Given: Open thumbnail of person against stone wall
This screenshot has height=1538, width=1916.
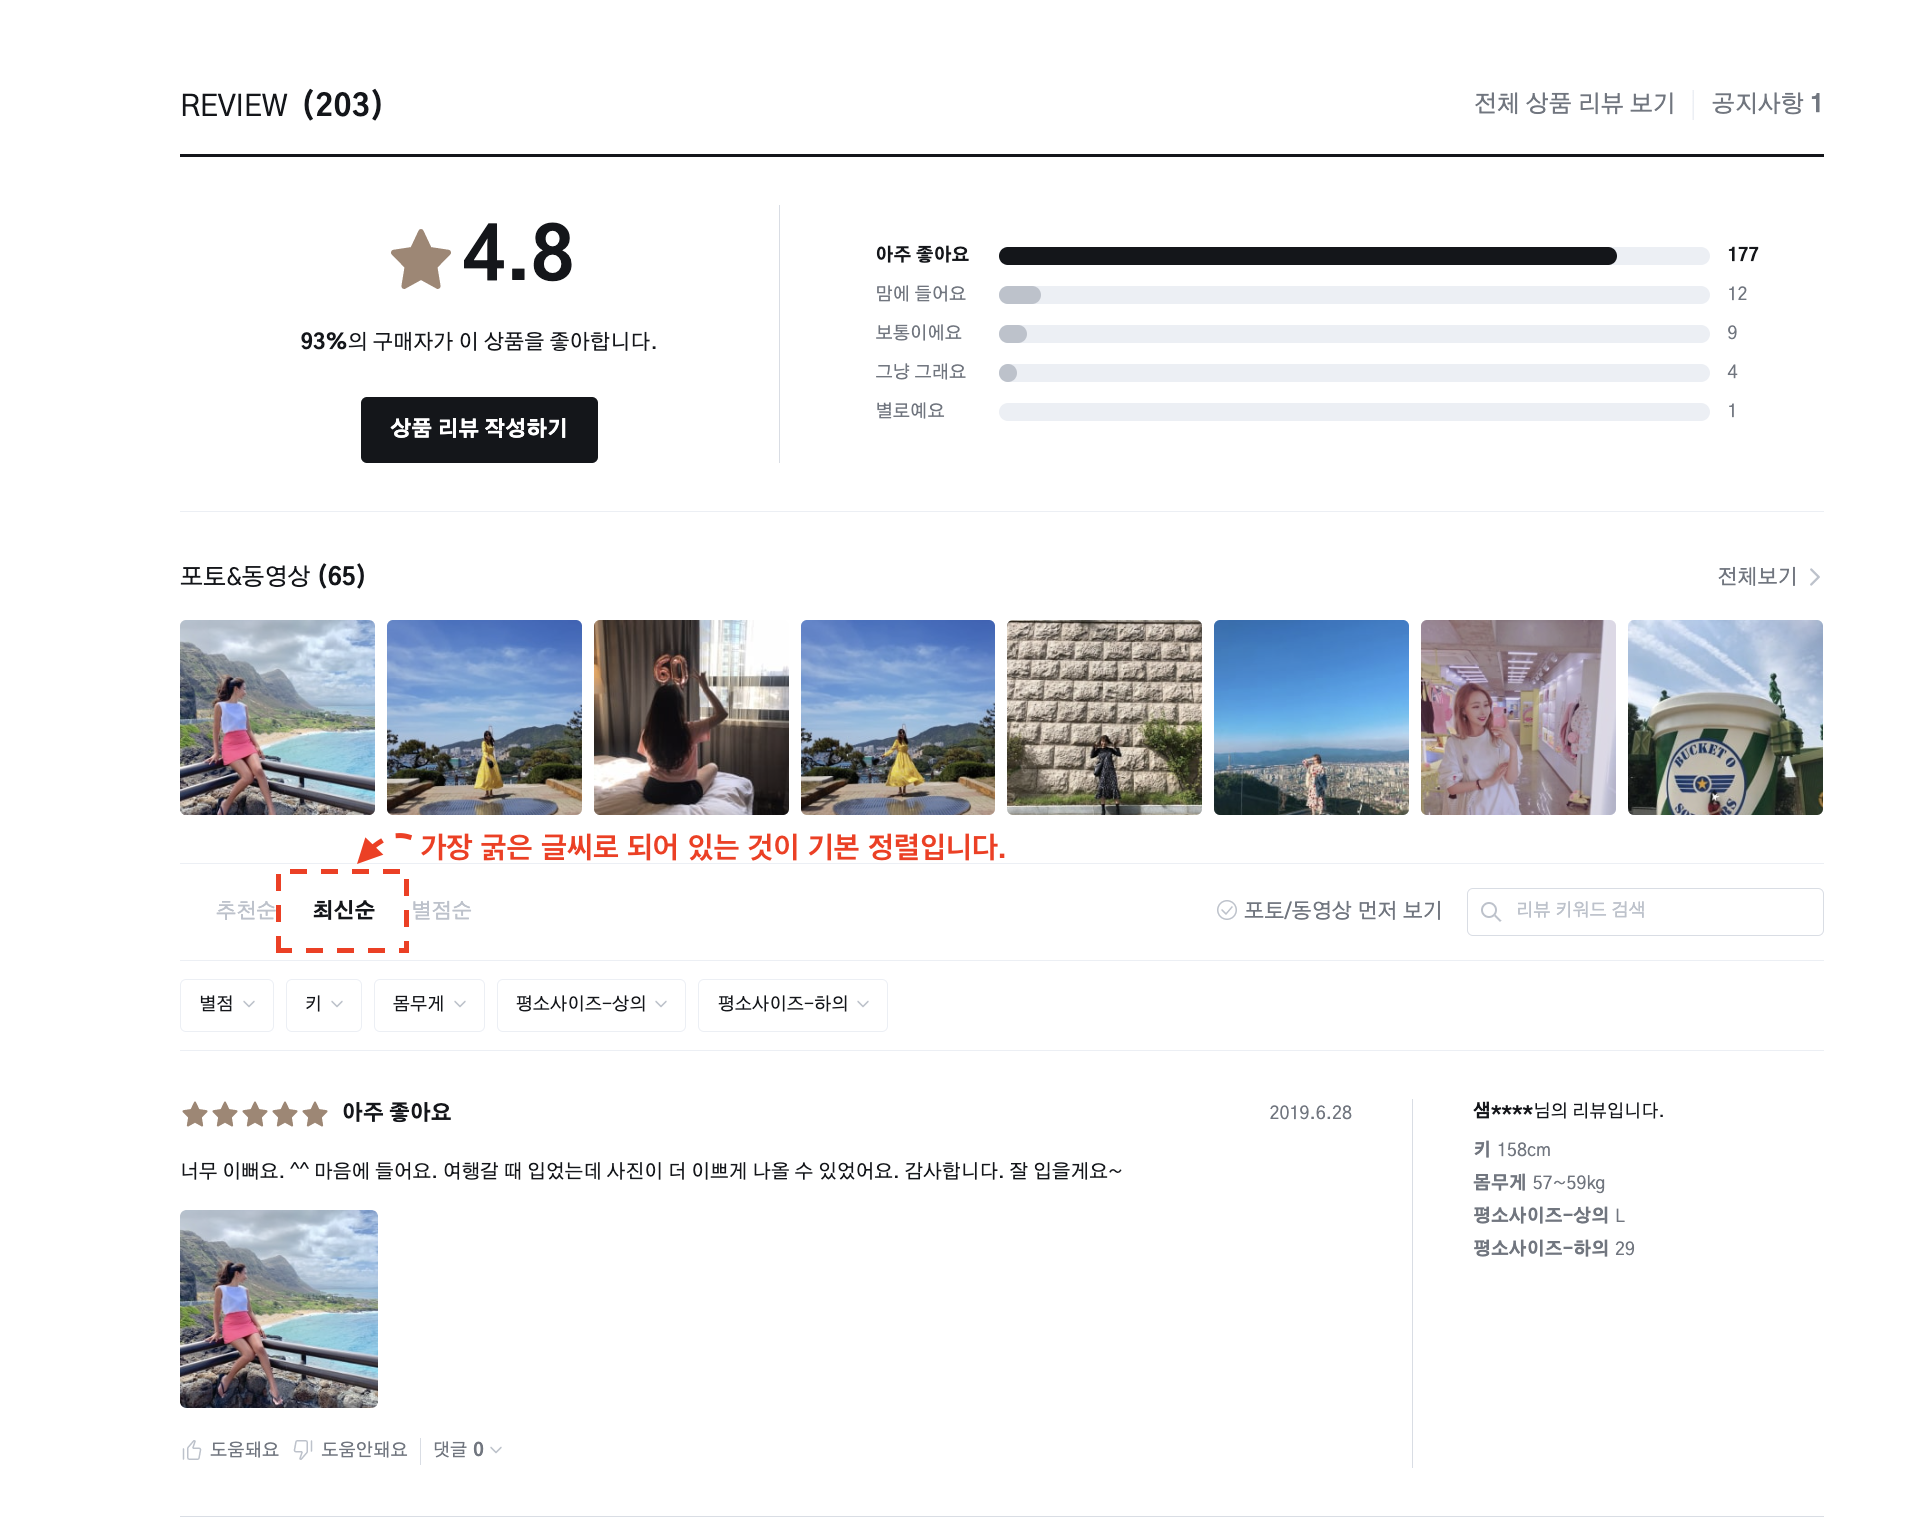Looking at the screenshot, I should point(1104,717).
